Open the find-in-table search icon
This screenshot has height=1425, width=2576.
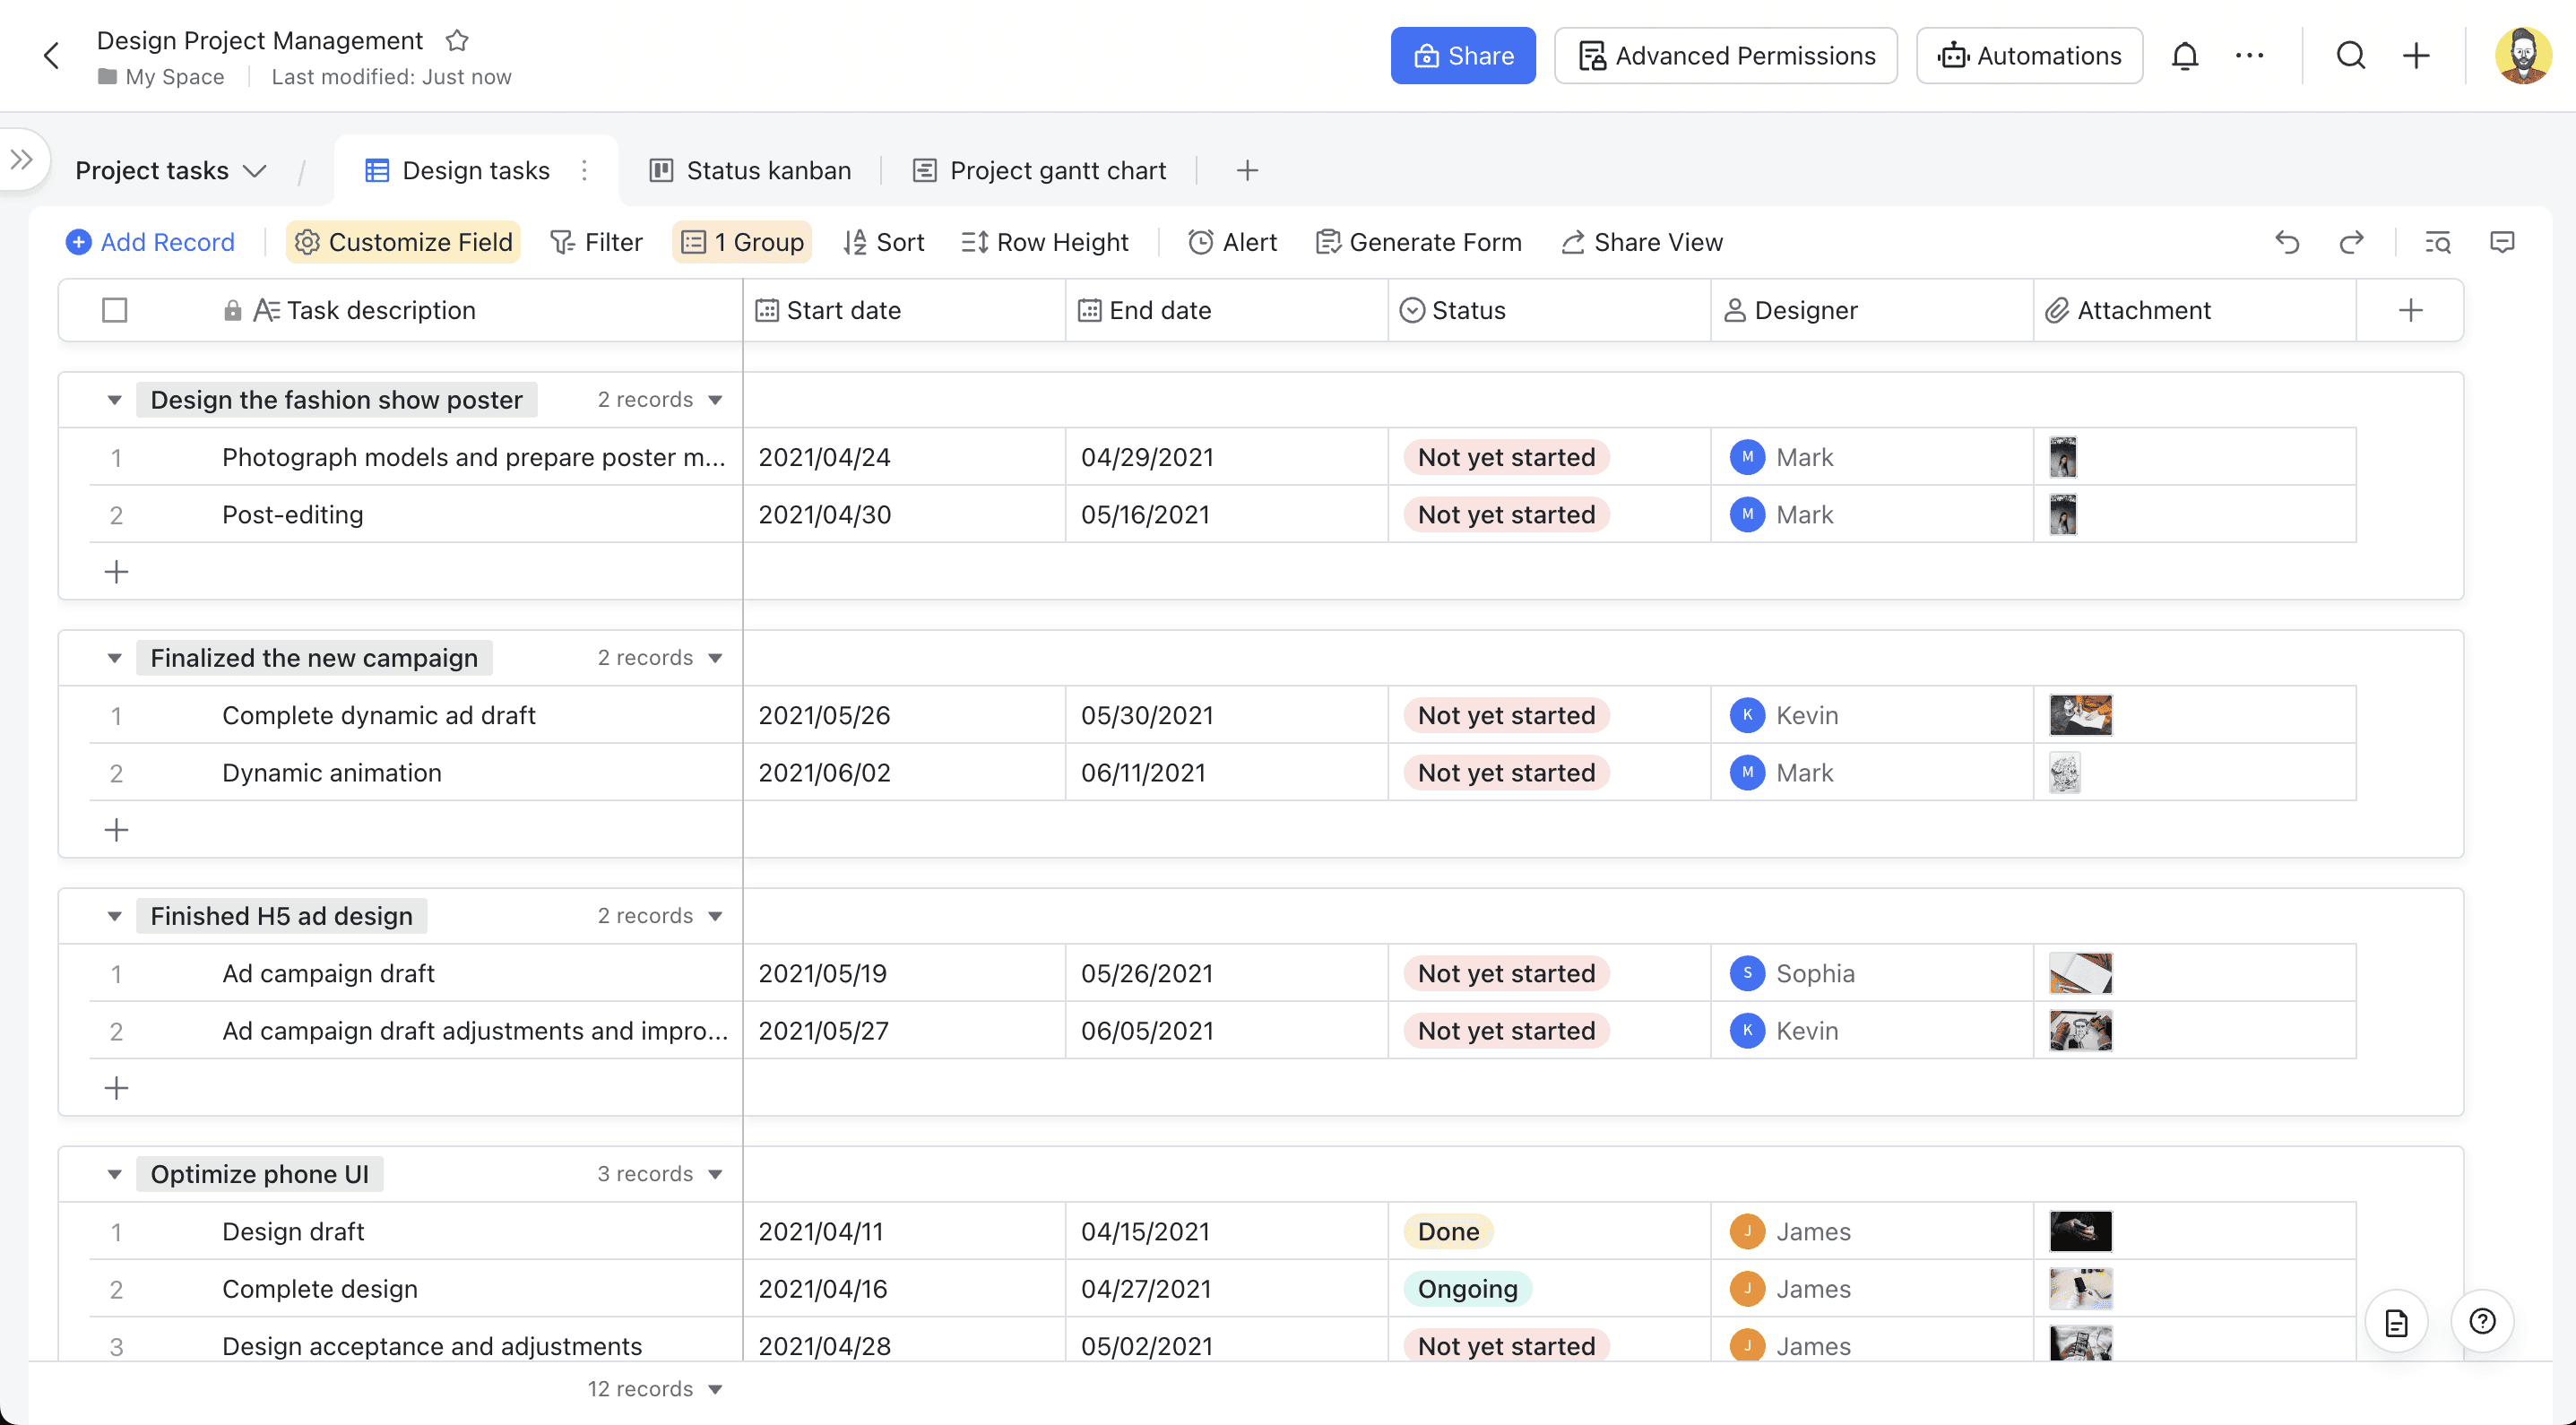click(x=2437, y=242)
